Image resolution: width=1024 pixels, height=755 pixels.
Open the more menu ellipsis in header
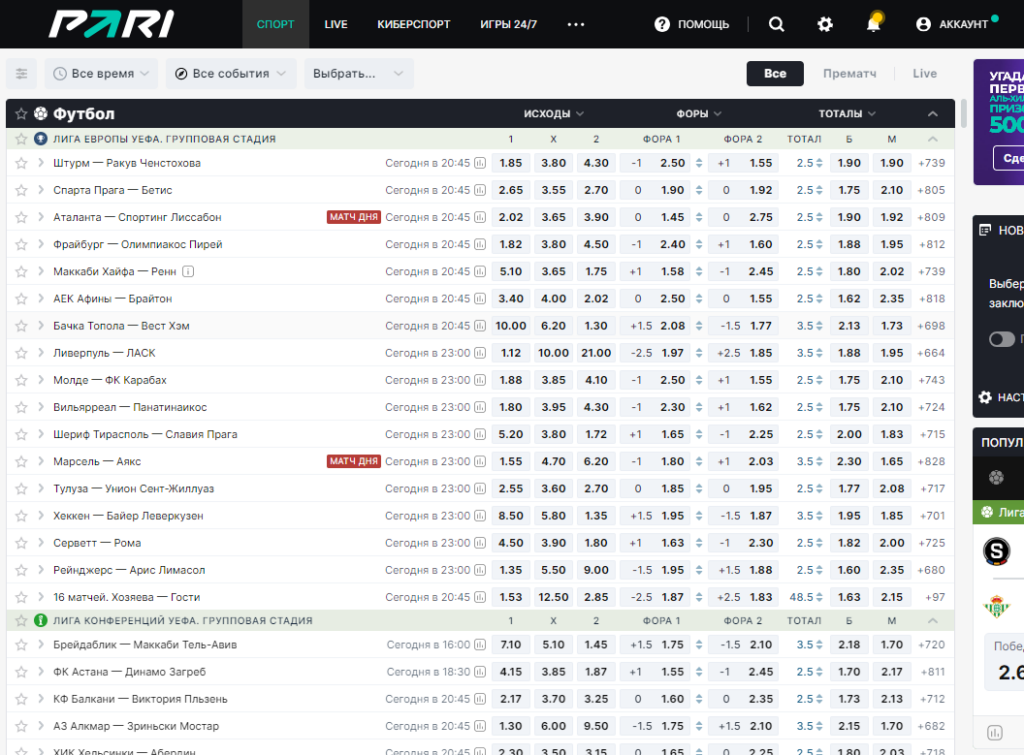[x=575, y=24]
